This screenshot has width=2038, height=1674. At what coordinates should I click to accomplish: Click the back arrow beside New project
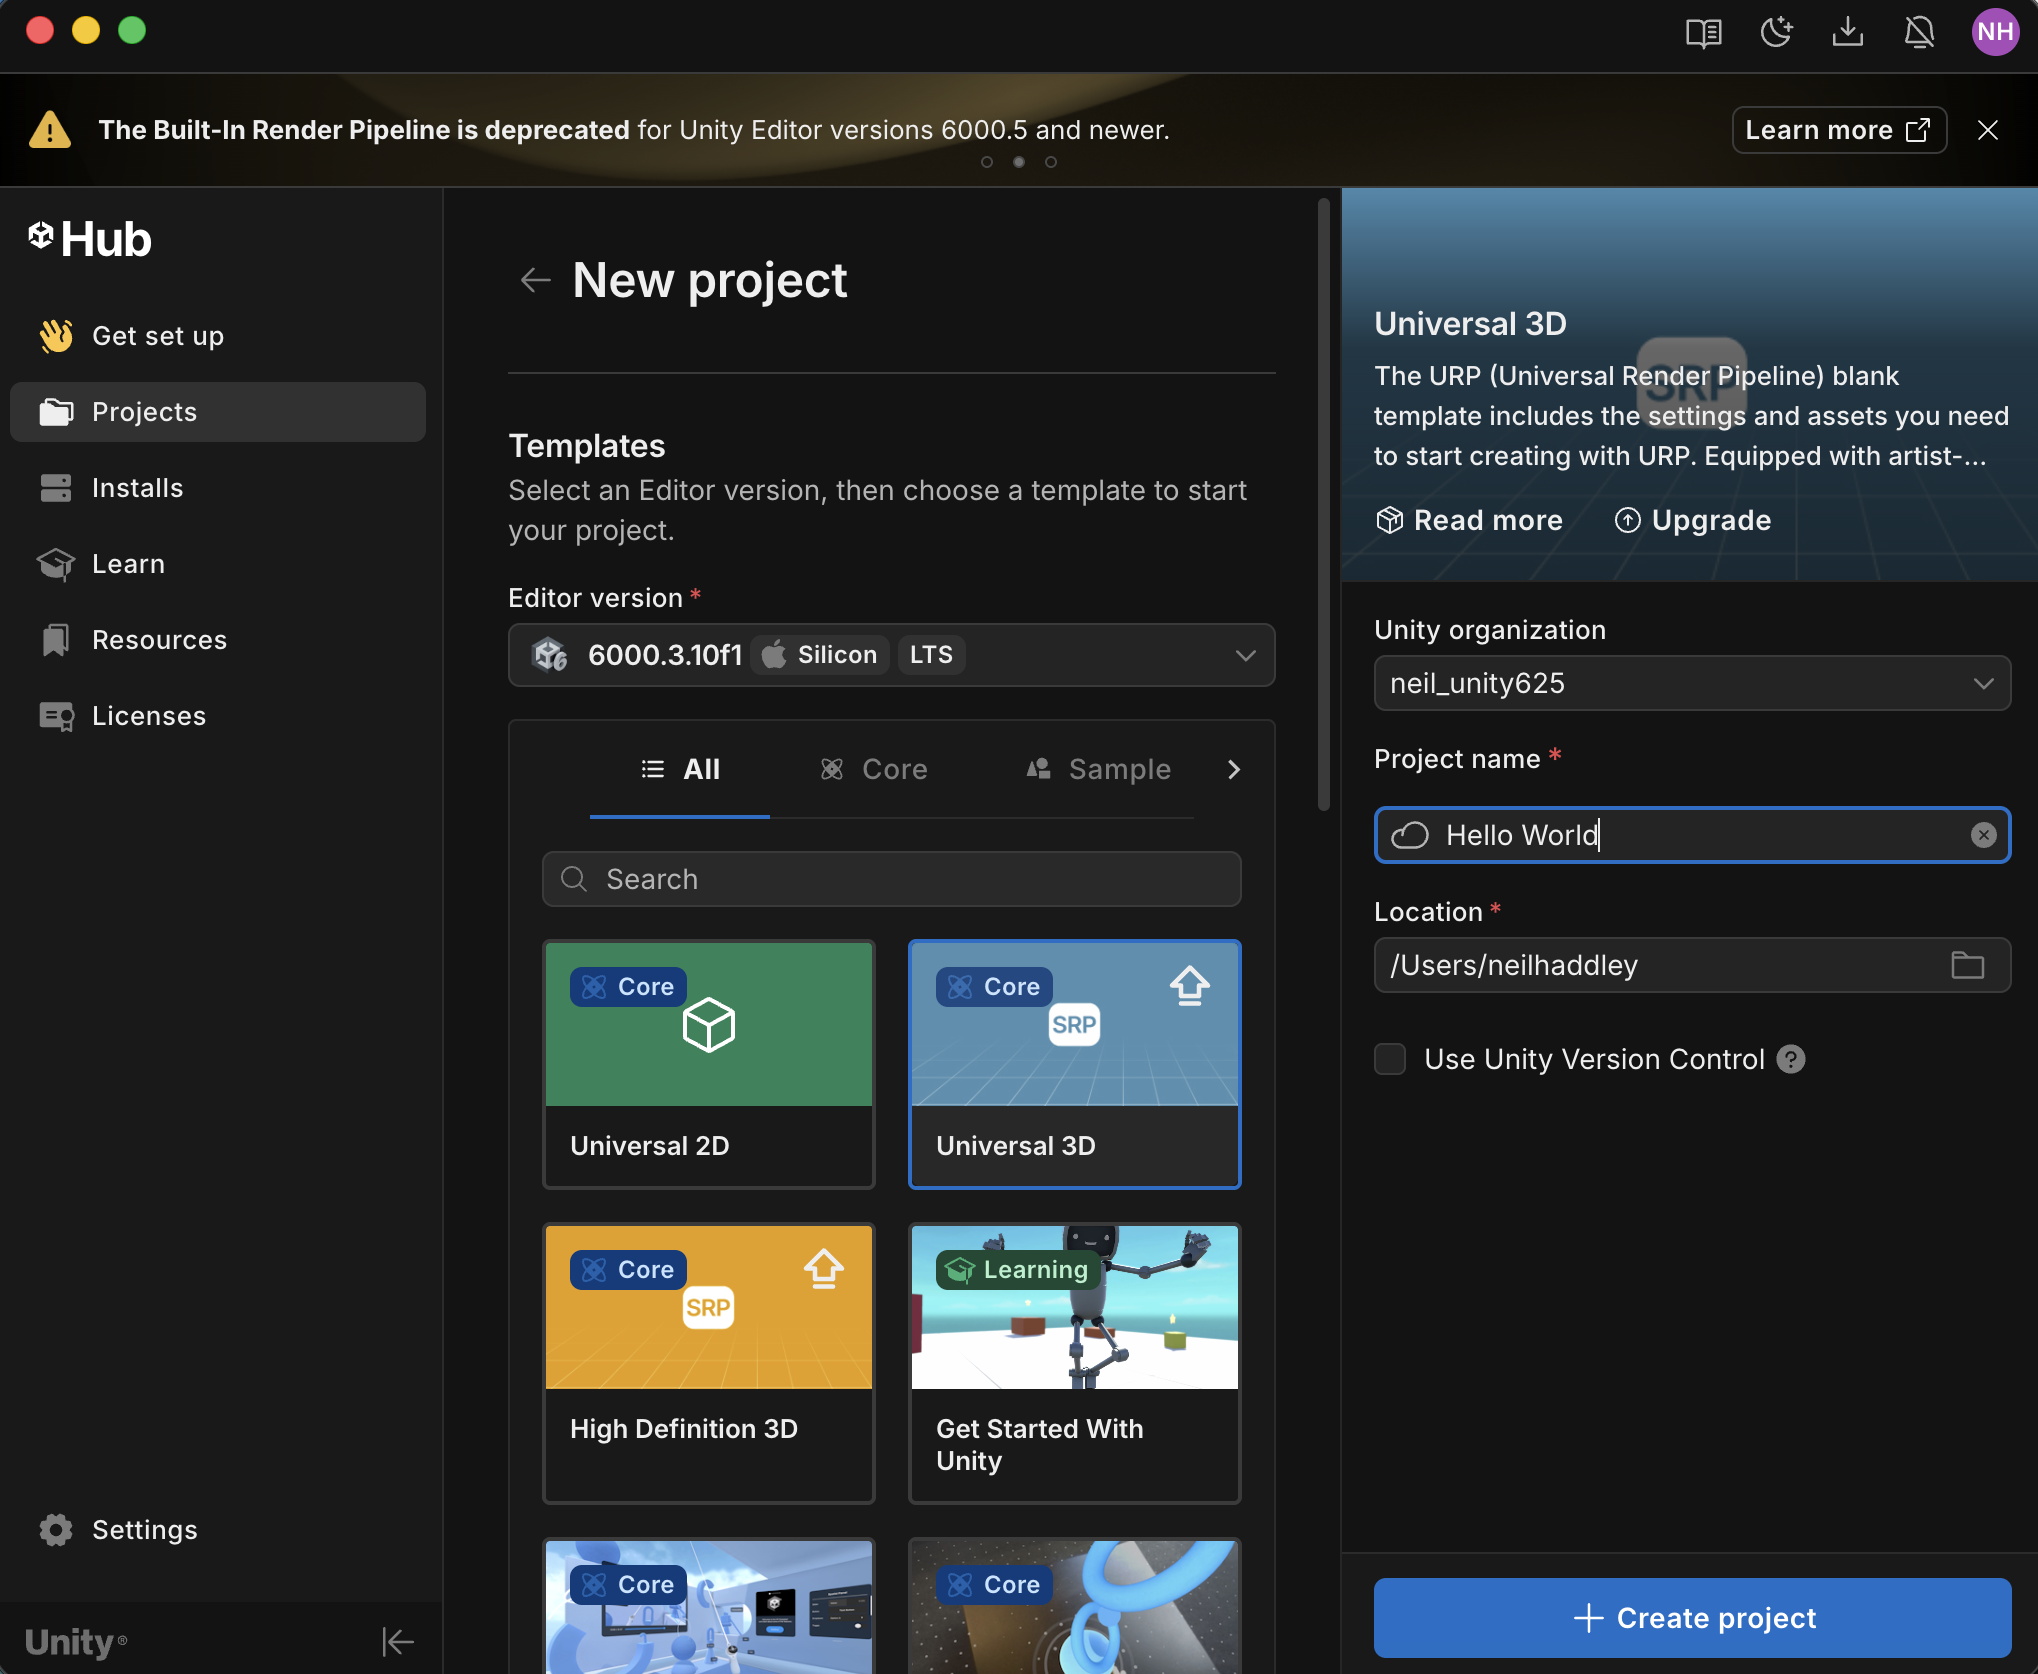point(536,280)
